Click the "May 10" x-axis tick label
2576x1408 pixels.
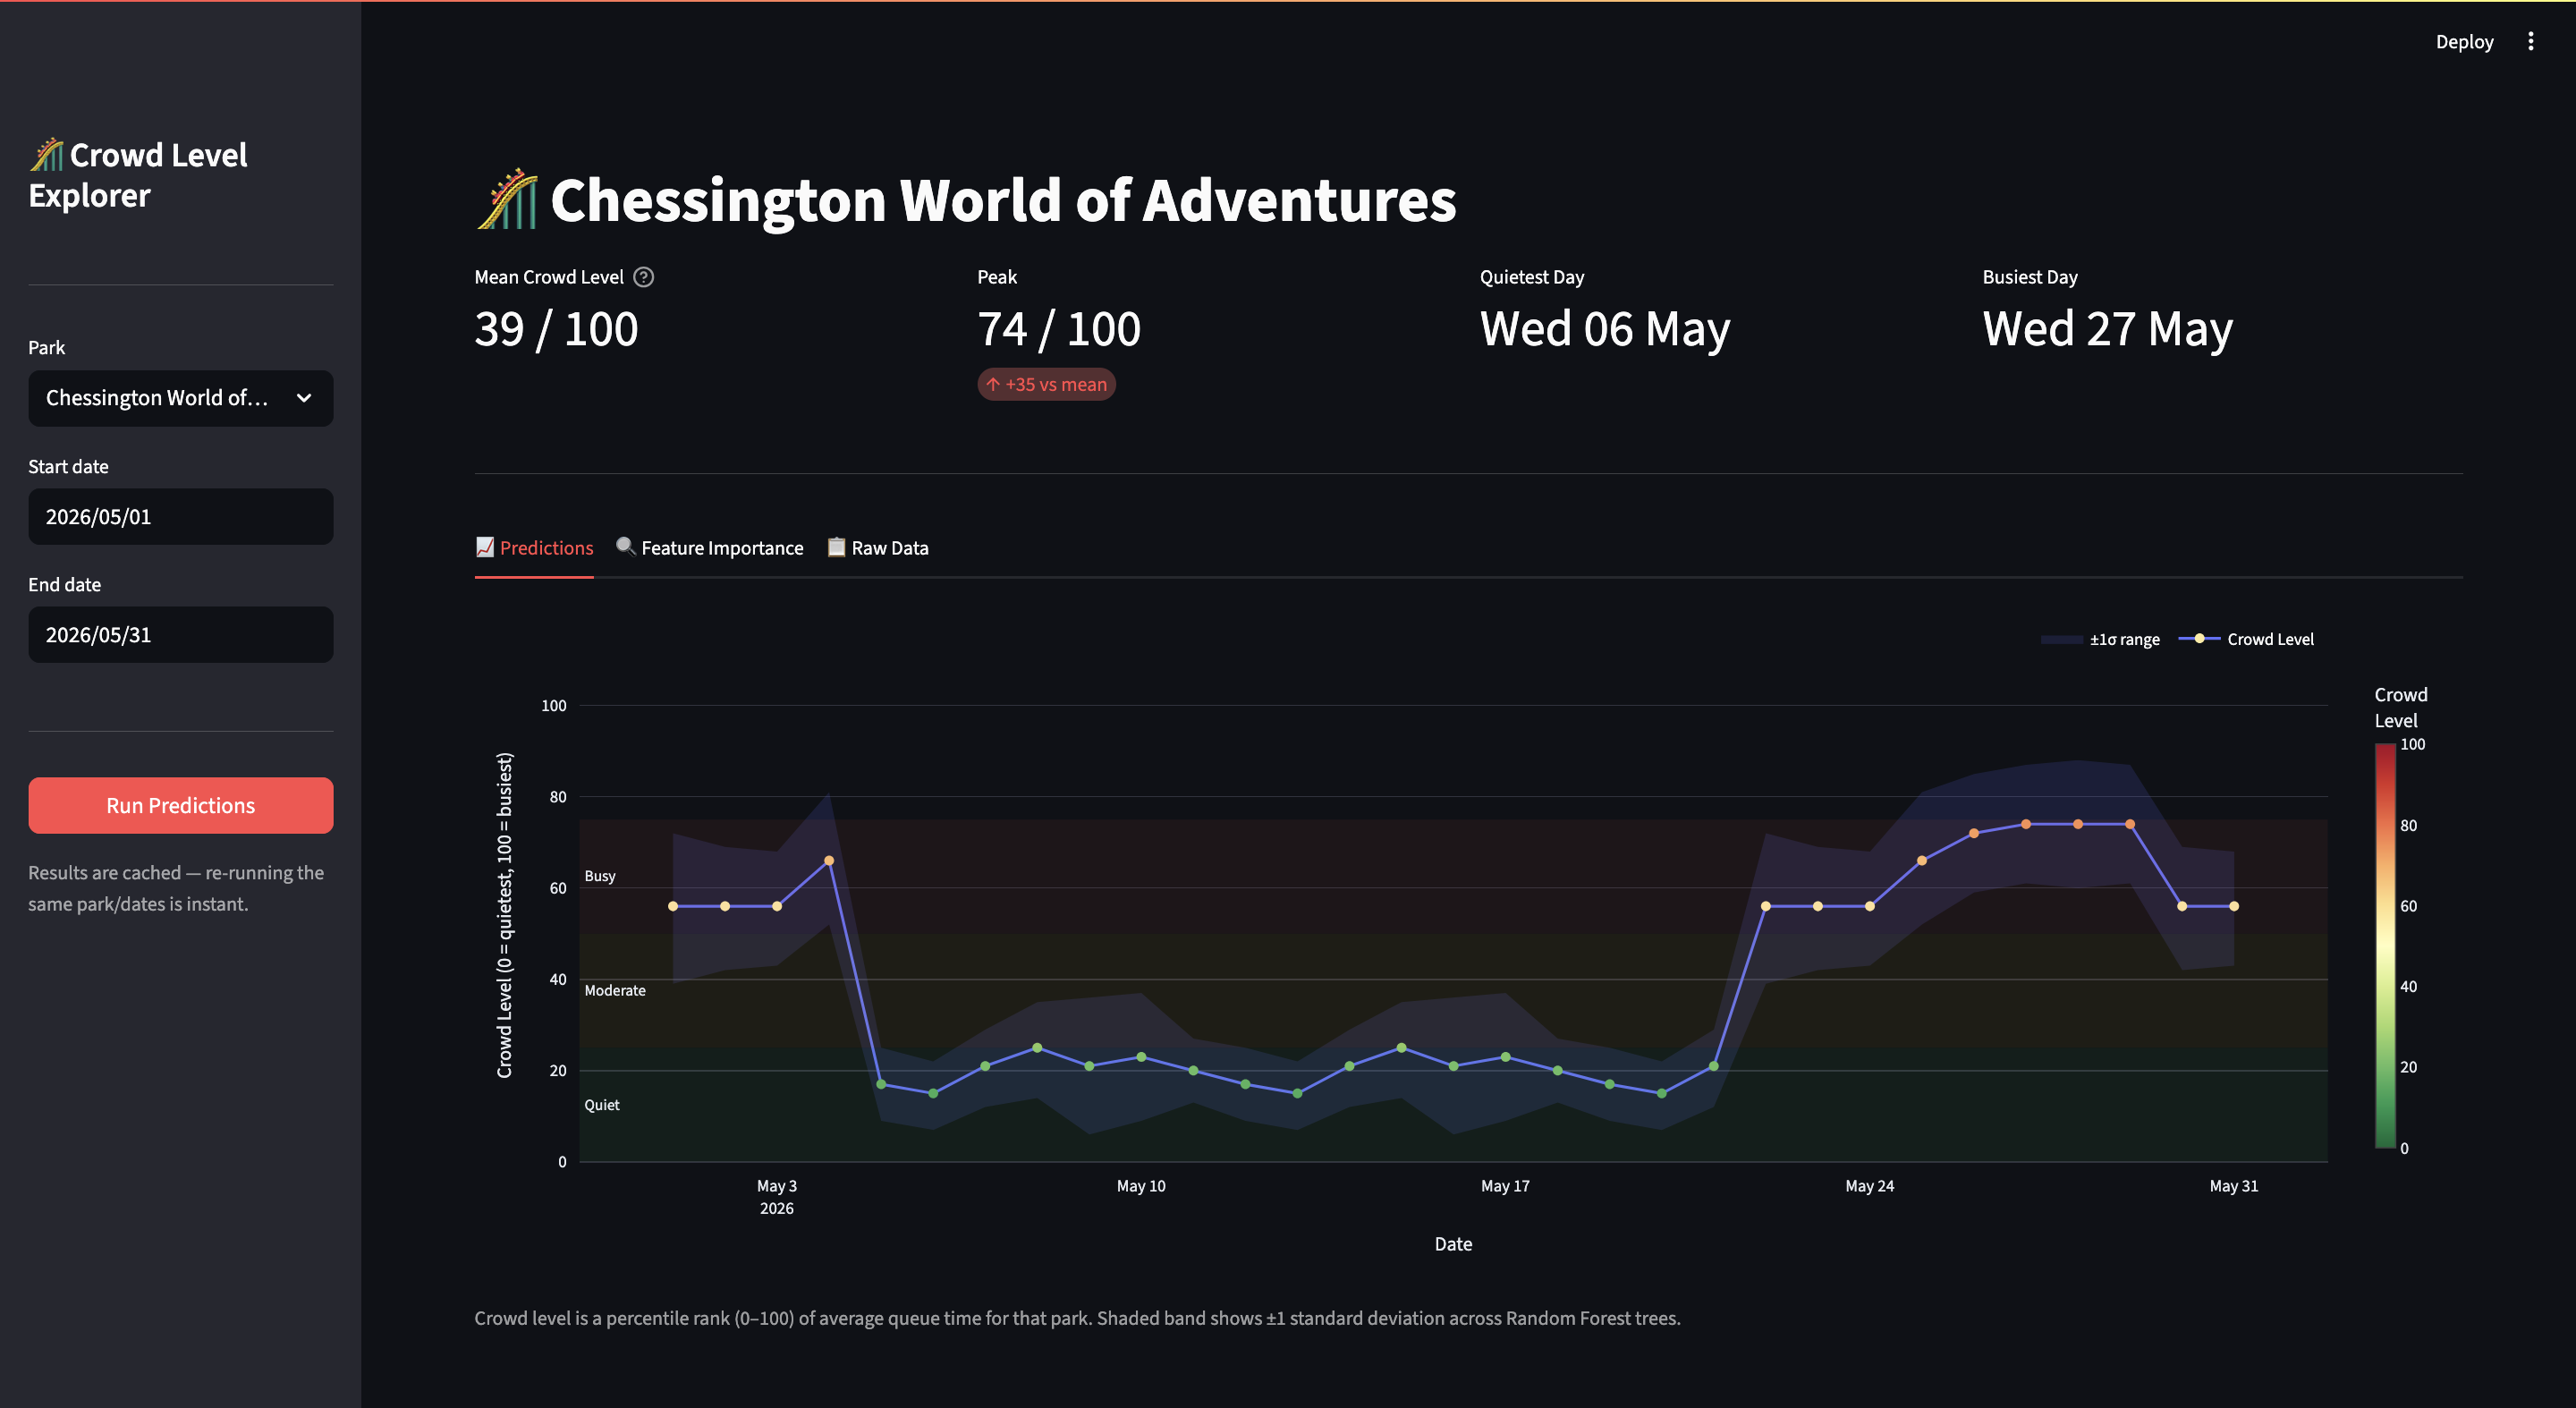point(1141,1186)
